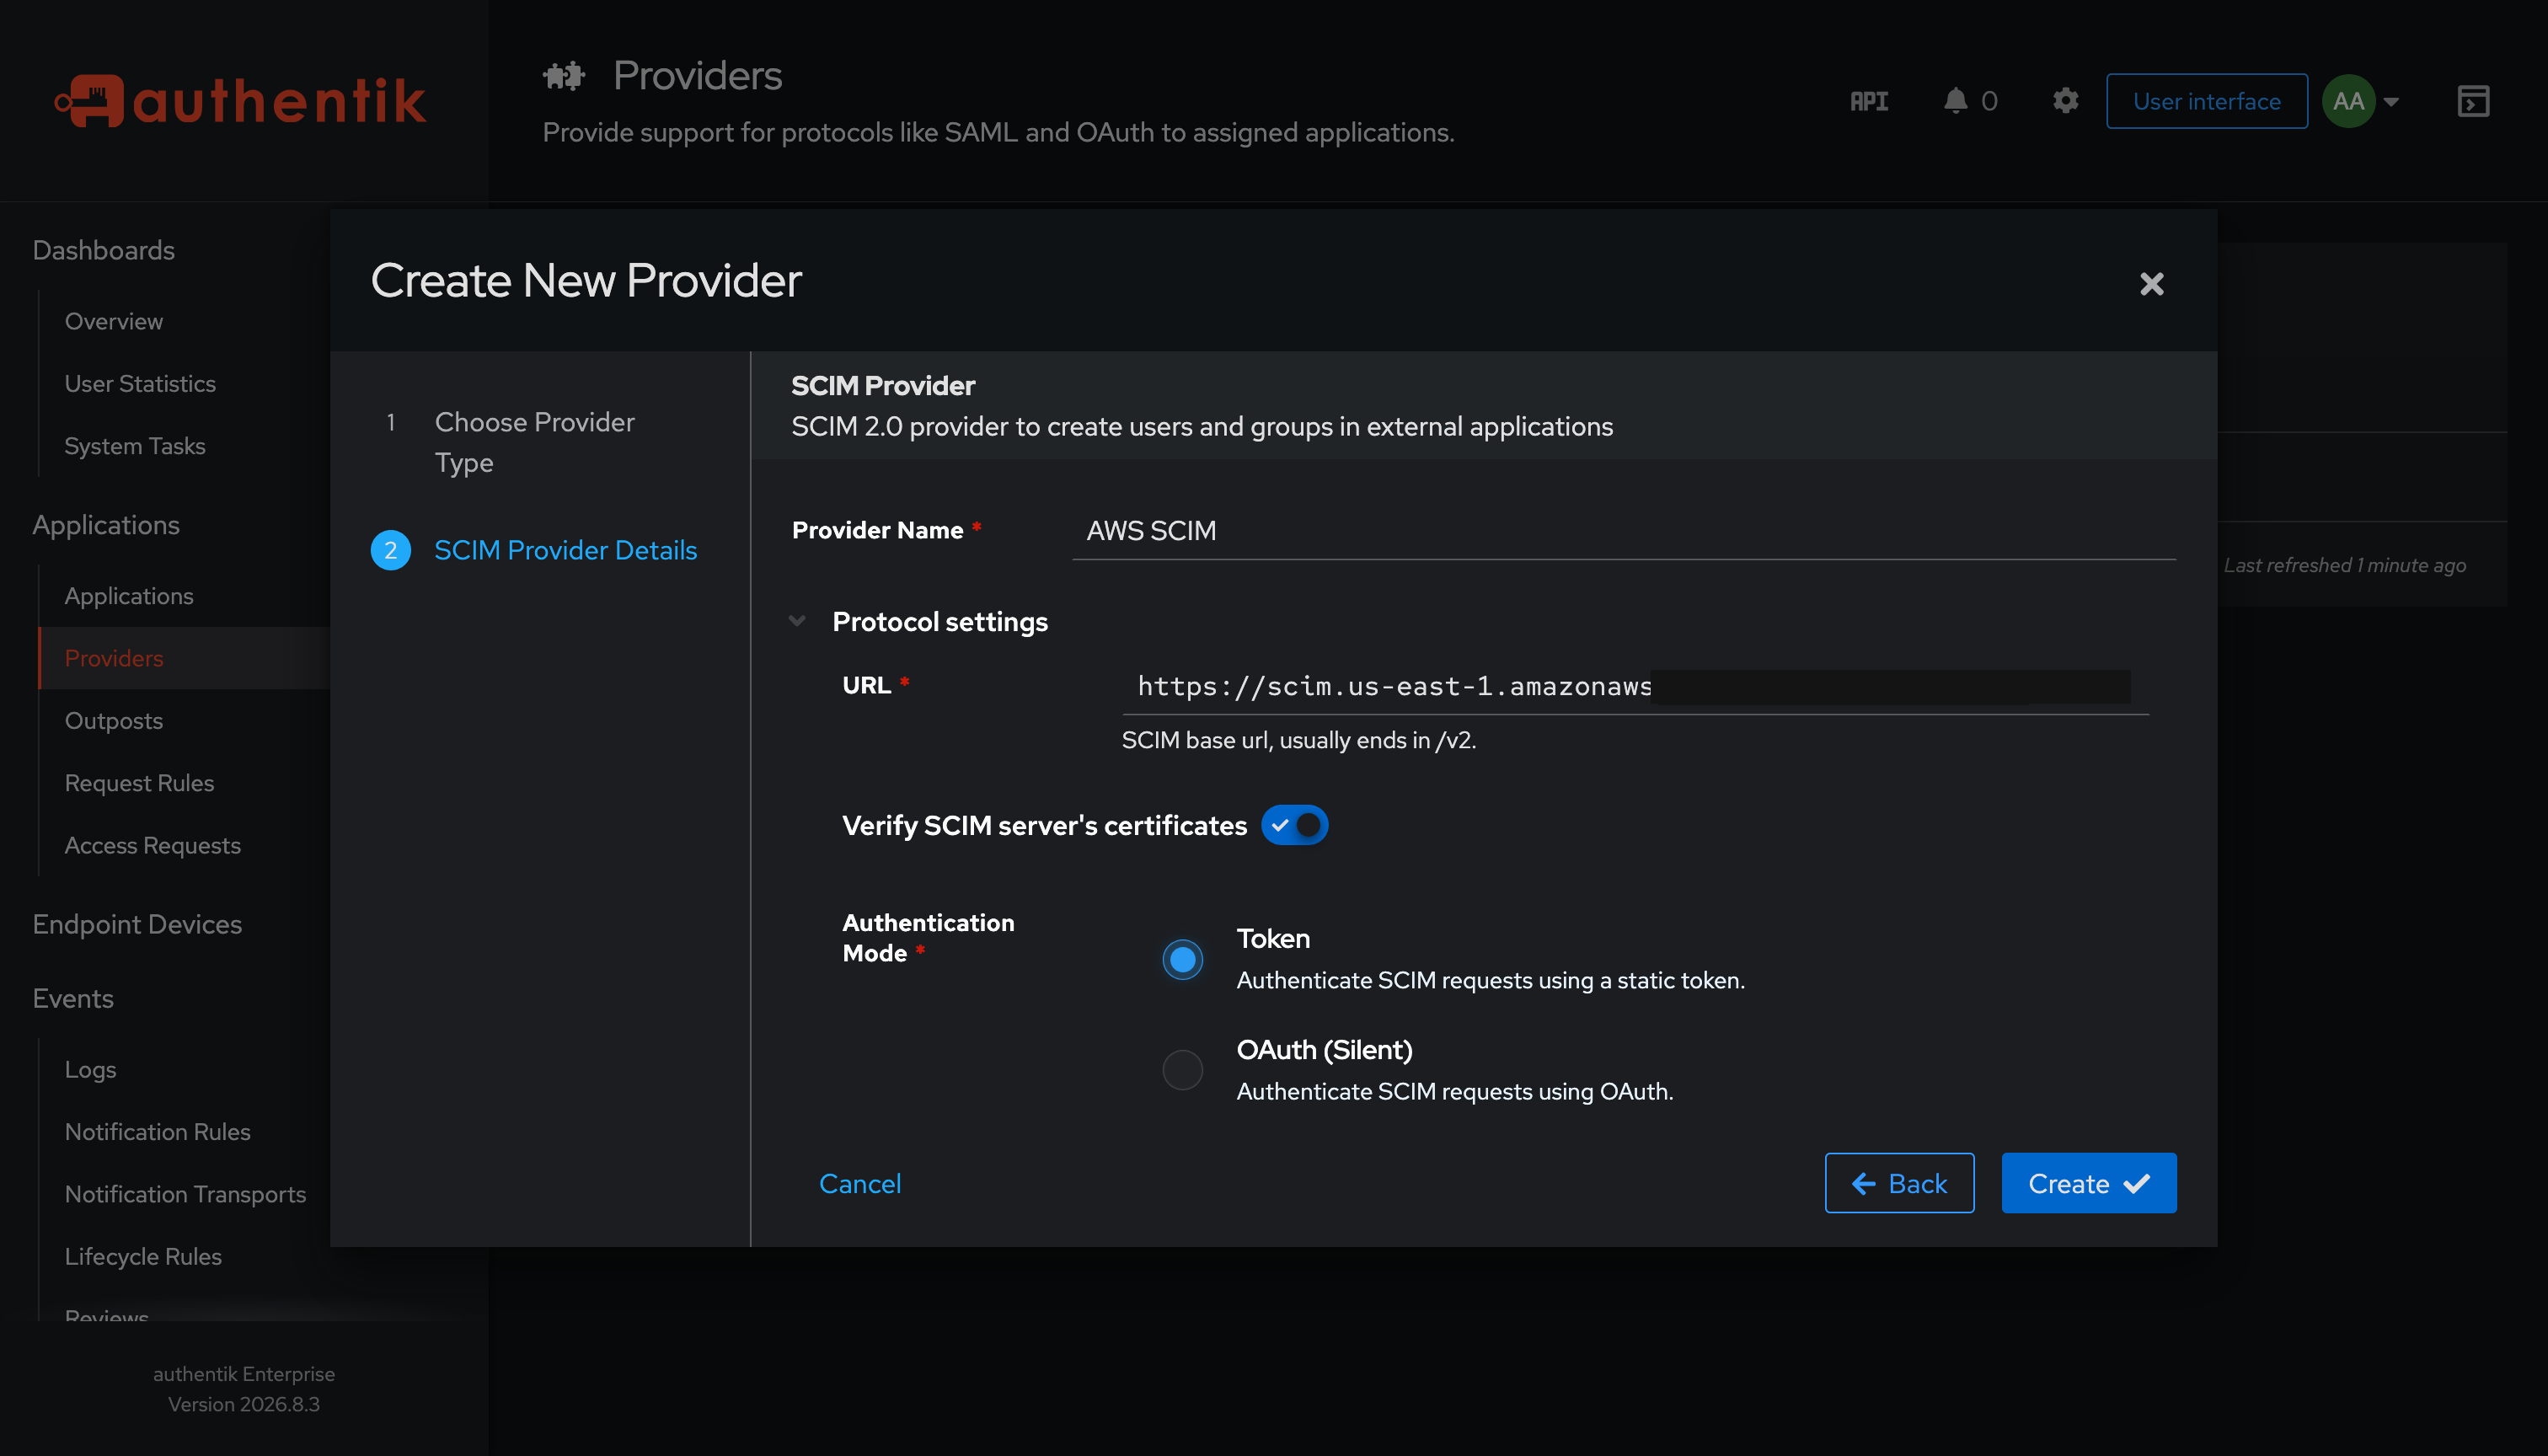2548x1456 pixels.
Task: Click the Provider Name field
Action: (1624, 531)
